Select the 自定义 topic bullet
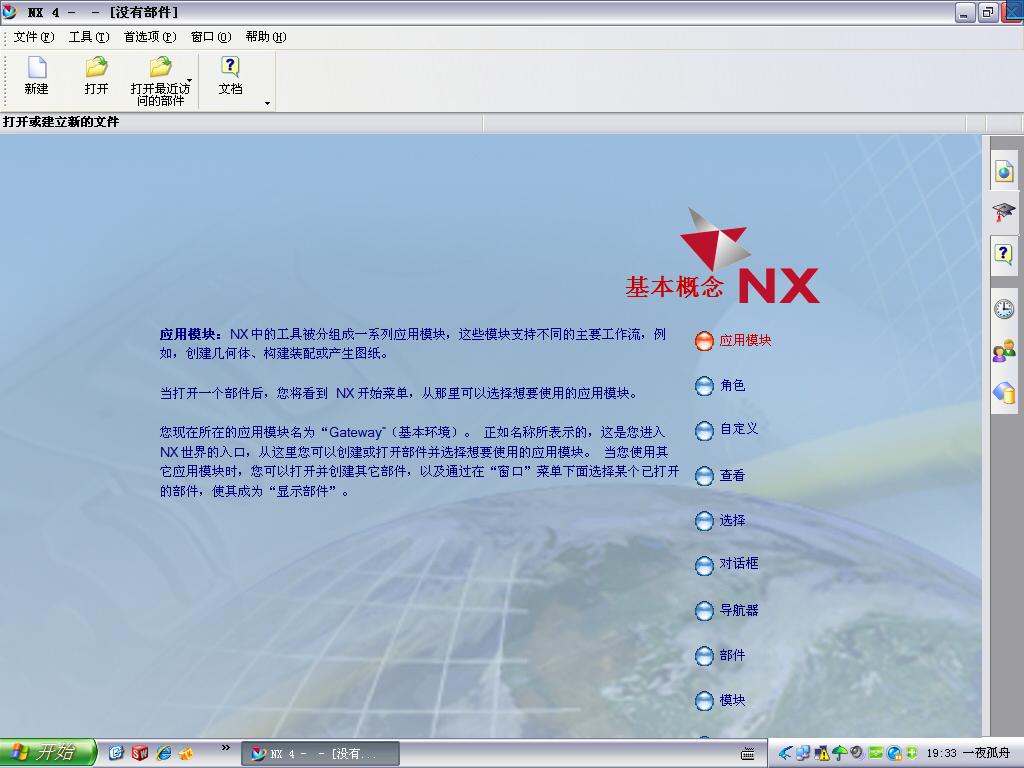This screenshot has height=768, width=1024. [704, 430]
